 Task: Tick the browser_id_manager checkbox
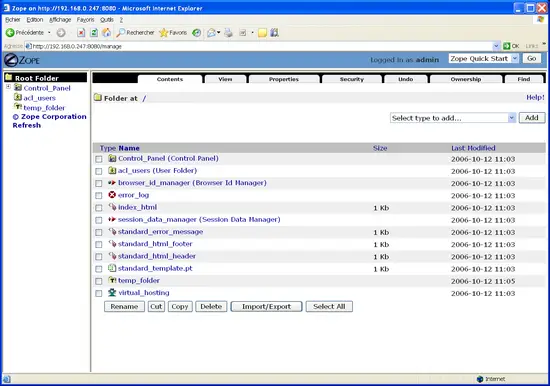coord(99,183)
